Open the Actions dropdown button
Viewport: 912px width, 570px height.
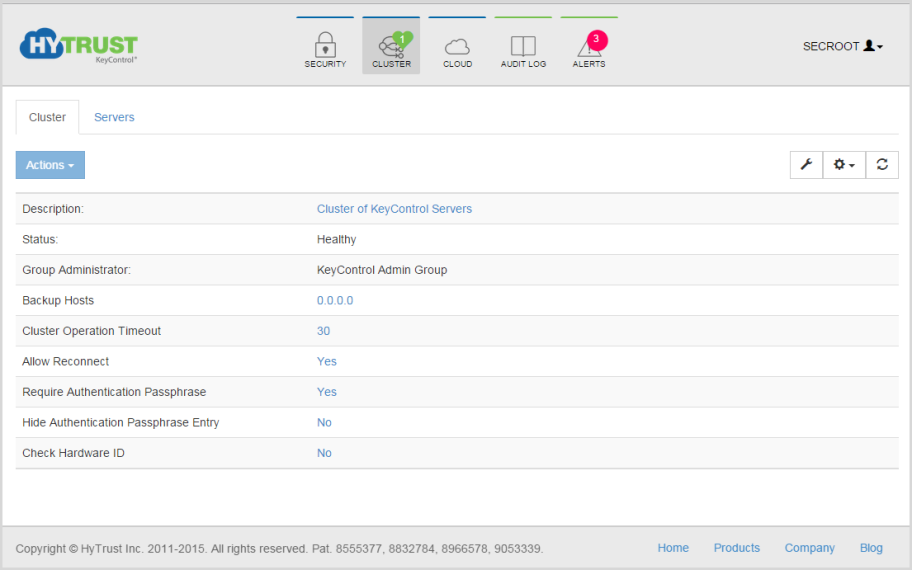[50, 165]
